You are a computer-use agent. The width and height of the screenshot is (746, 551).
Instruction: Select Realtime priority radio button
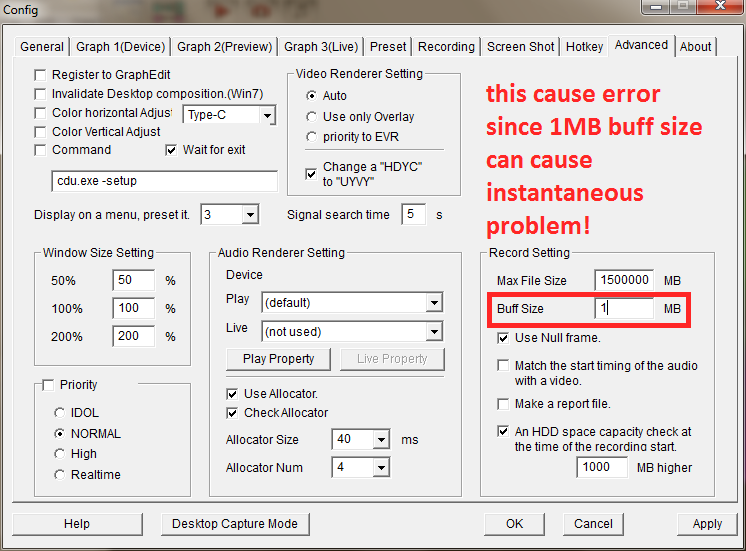(59, 474)
